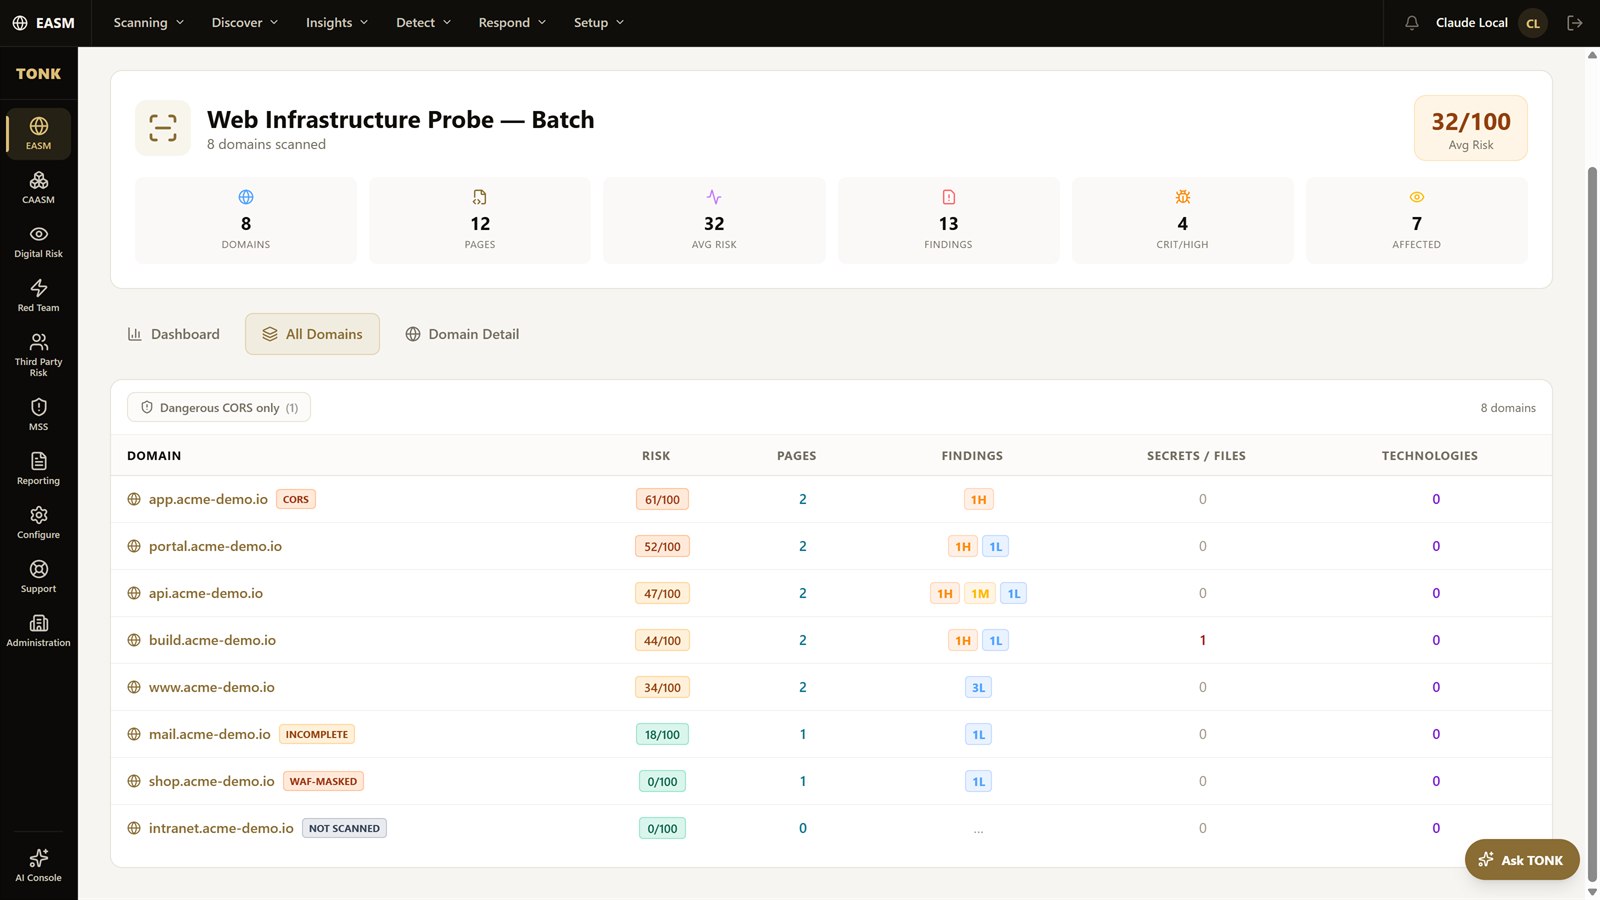Switch to the Domain Detail tab
1600x900 pixels.
(x=462, y=334)
